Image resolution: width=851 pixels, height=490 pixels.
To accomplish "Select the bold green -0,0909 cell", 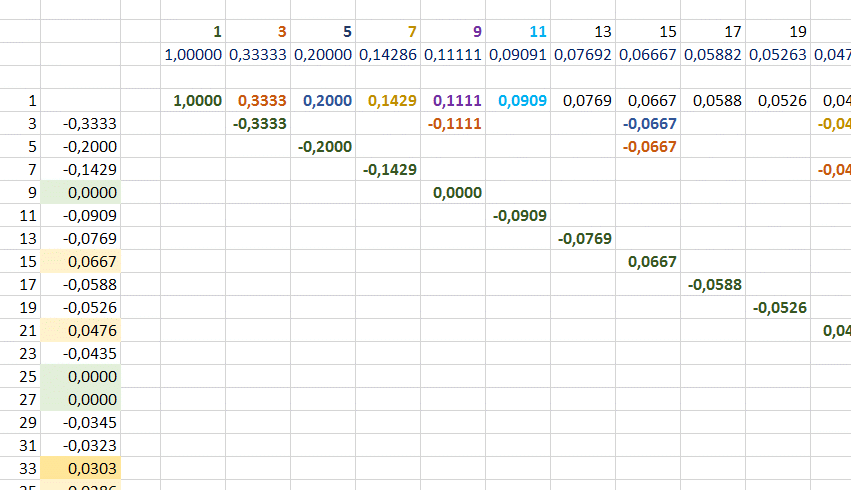I will point(518,215).
